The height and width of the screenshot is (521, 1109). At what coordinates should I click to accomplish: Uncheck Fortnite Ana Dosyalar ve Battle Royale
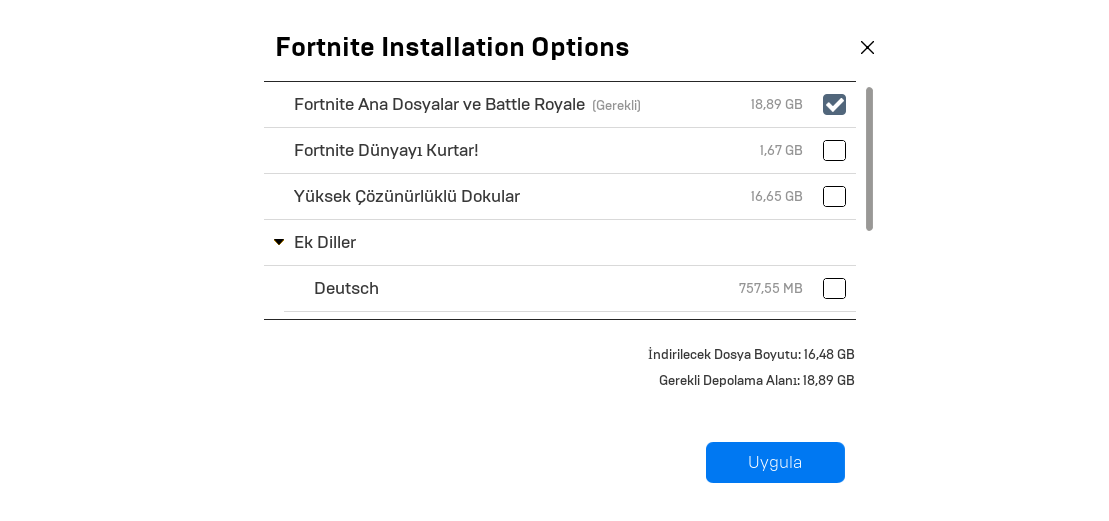pos(834,105)
